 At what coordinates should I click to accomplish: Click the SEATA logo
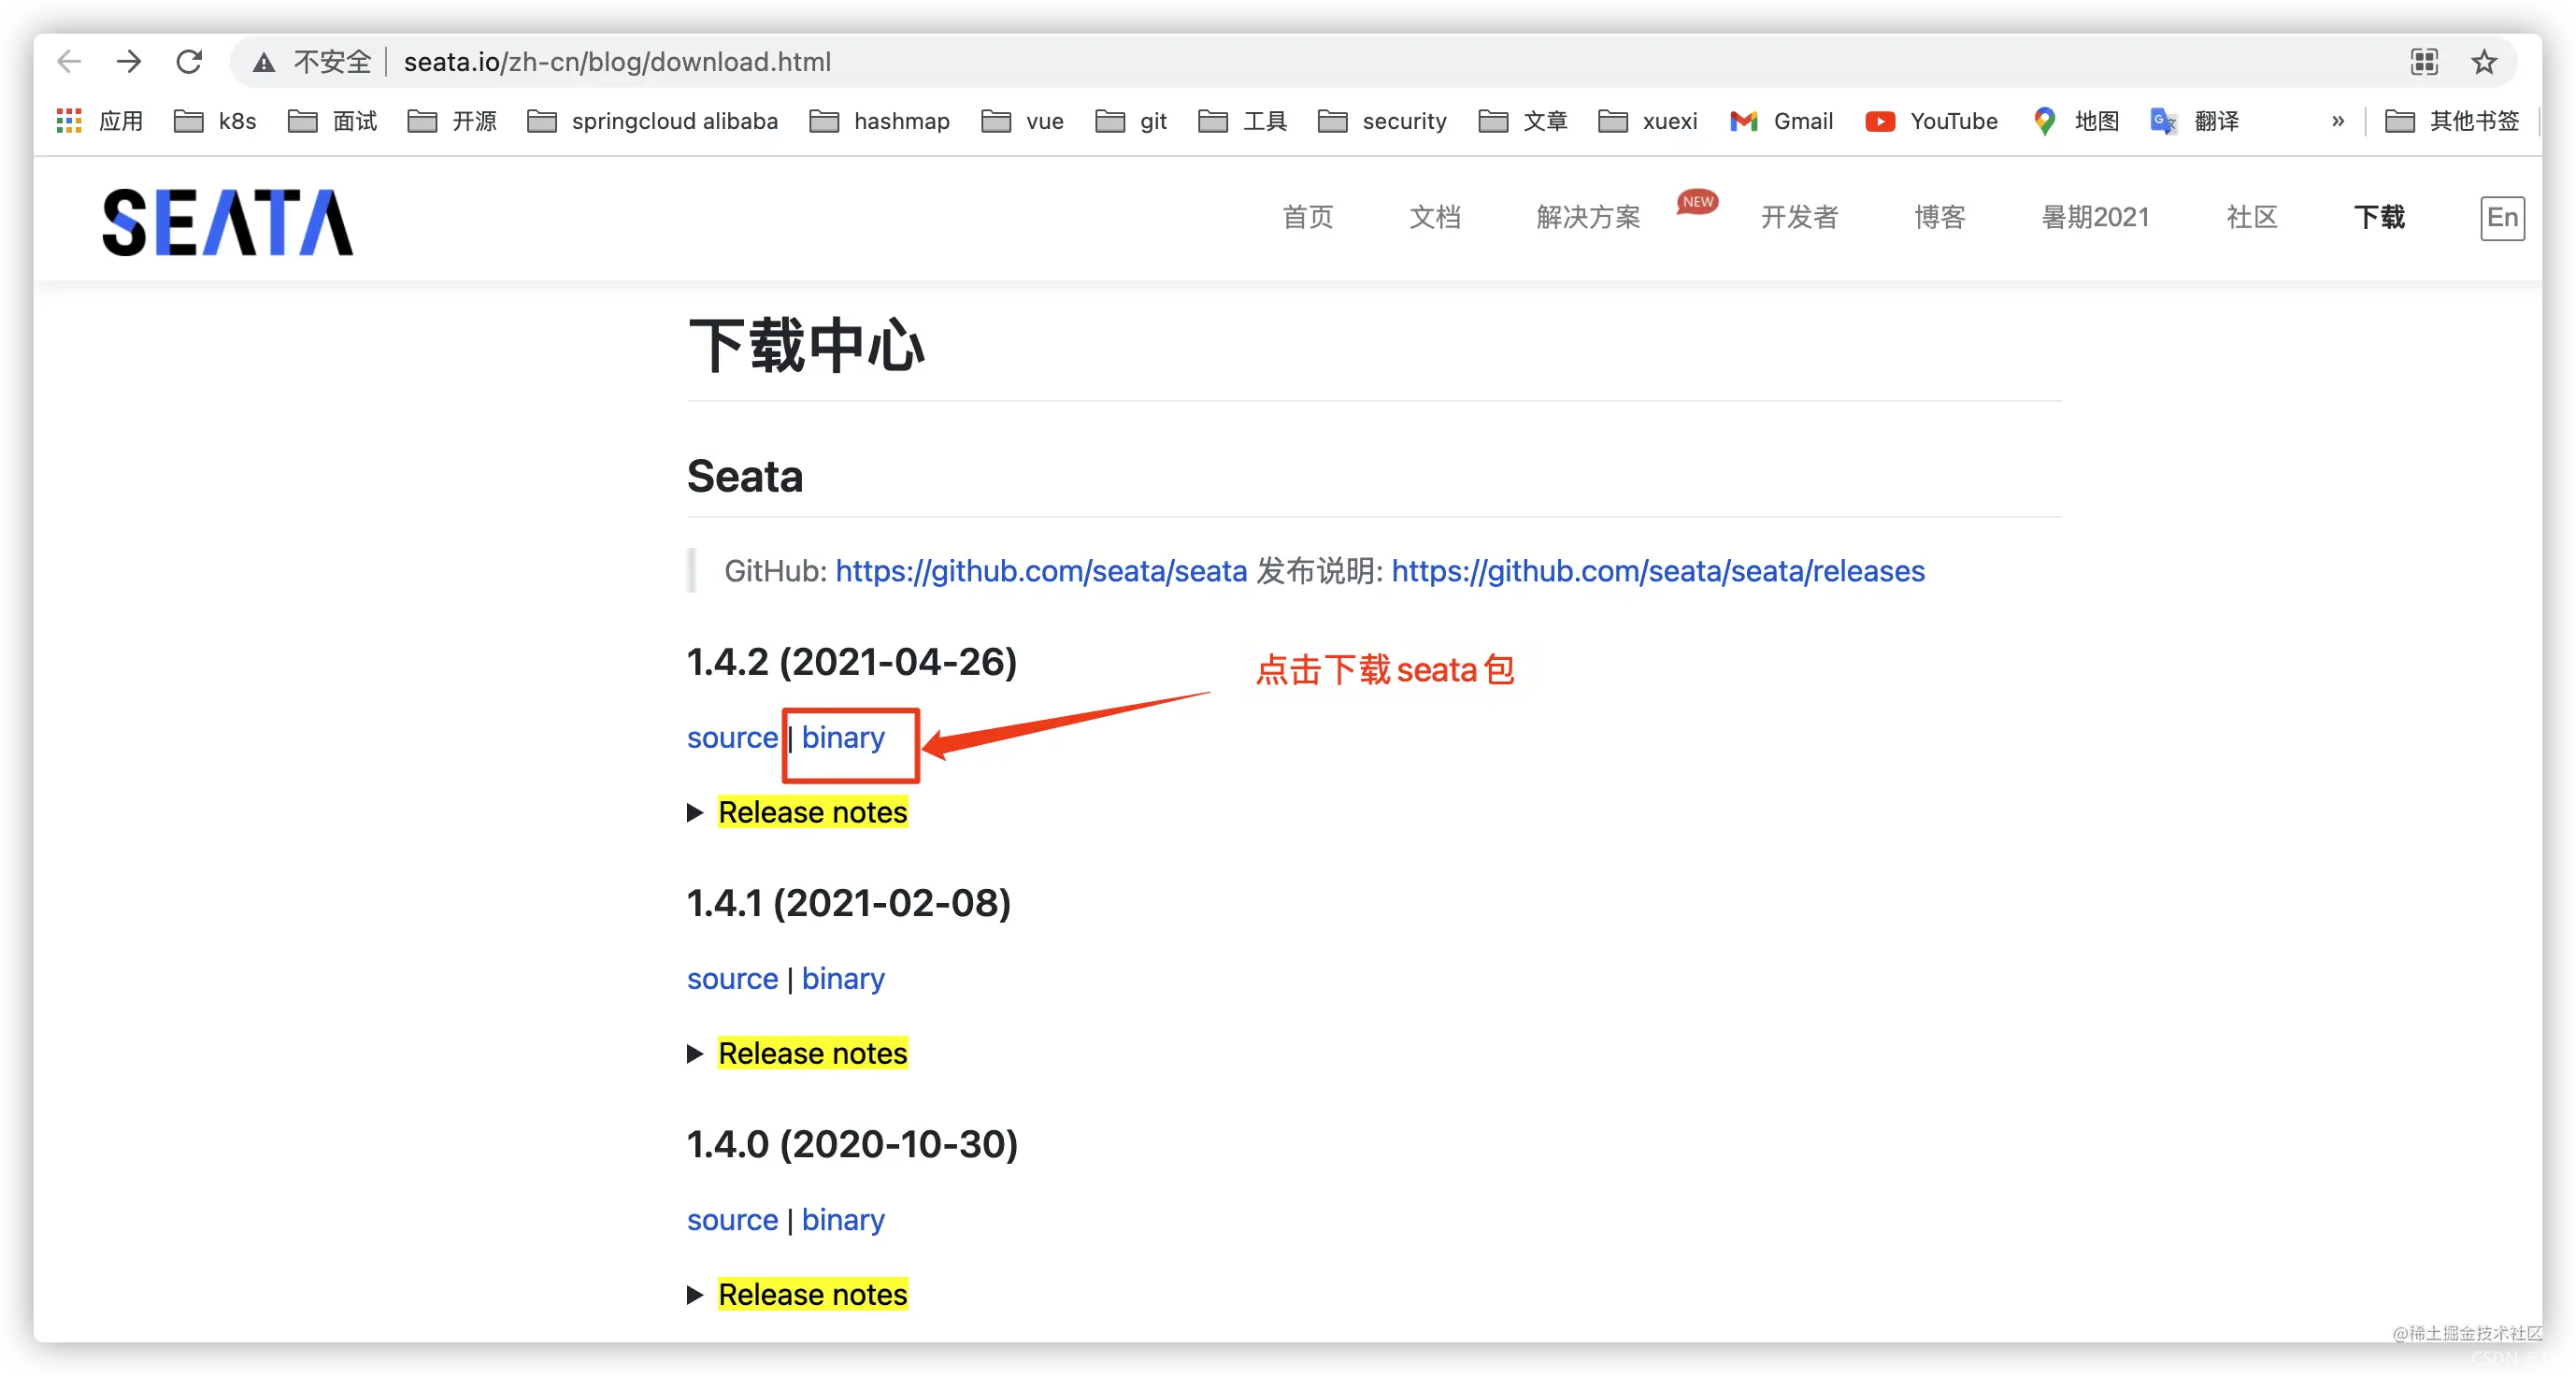228,221
